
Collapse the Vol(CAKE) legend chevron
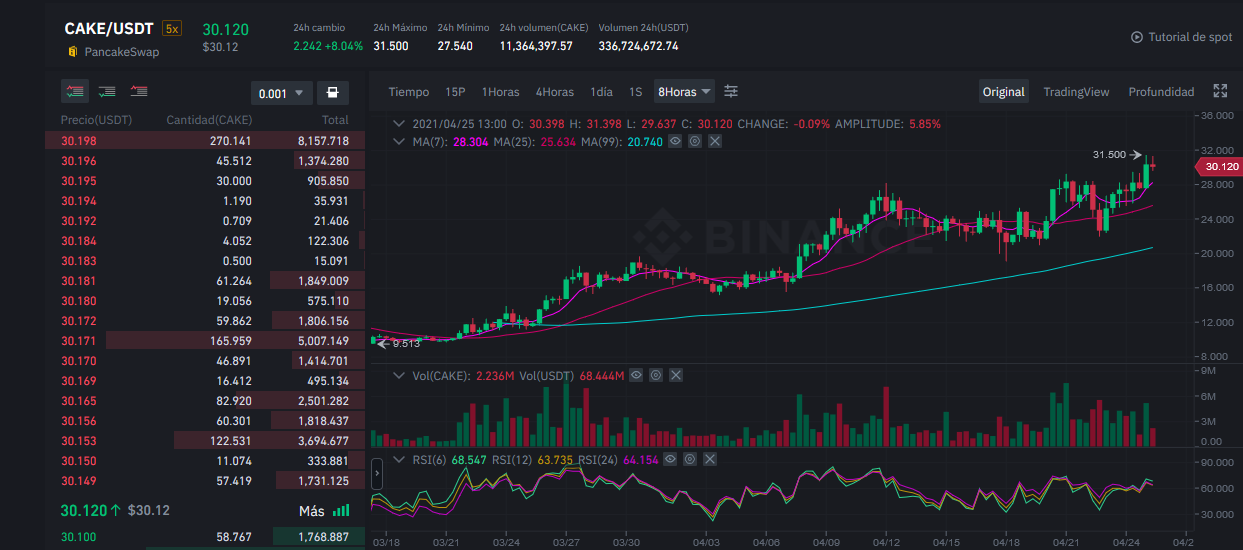[400, 375]
